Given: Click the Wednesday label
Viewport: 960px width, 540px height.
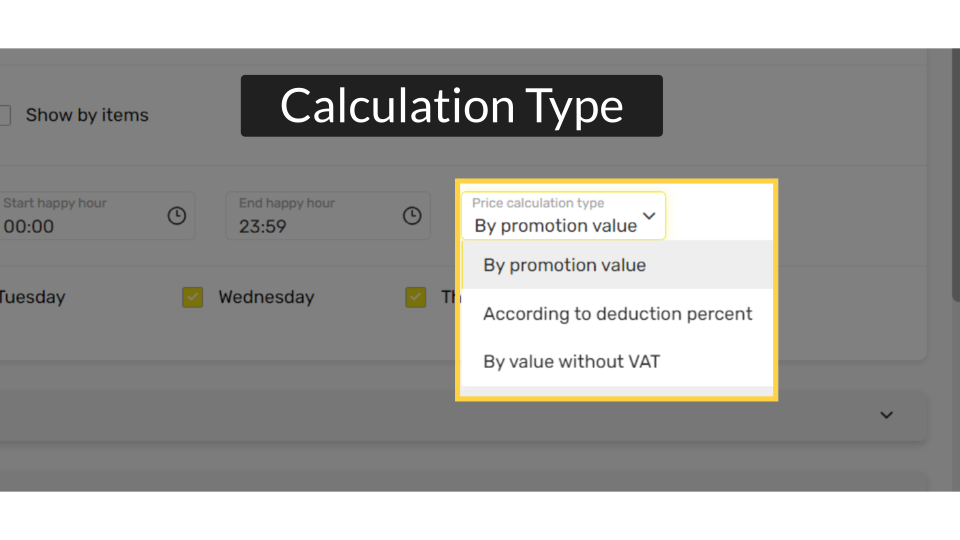Looking at the screenshot, I should [266, 297].
